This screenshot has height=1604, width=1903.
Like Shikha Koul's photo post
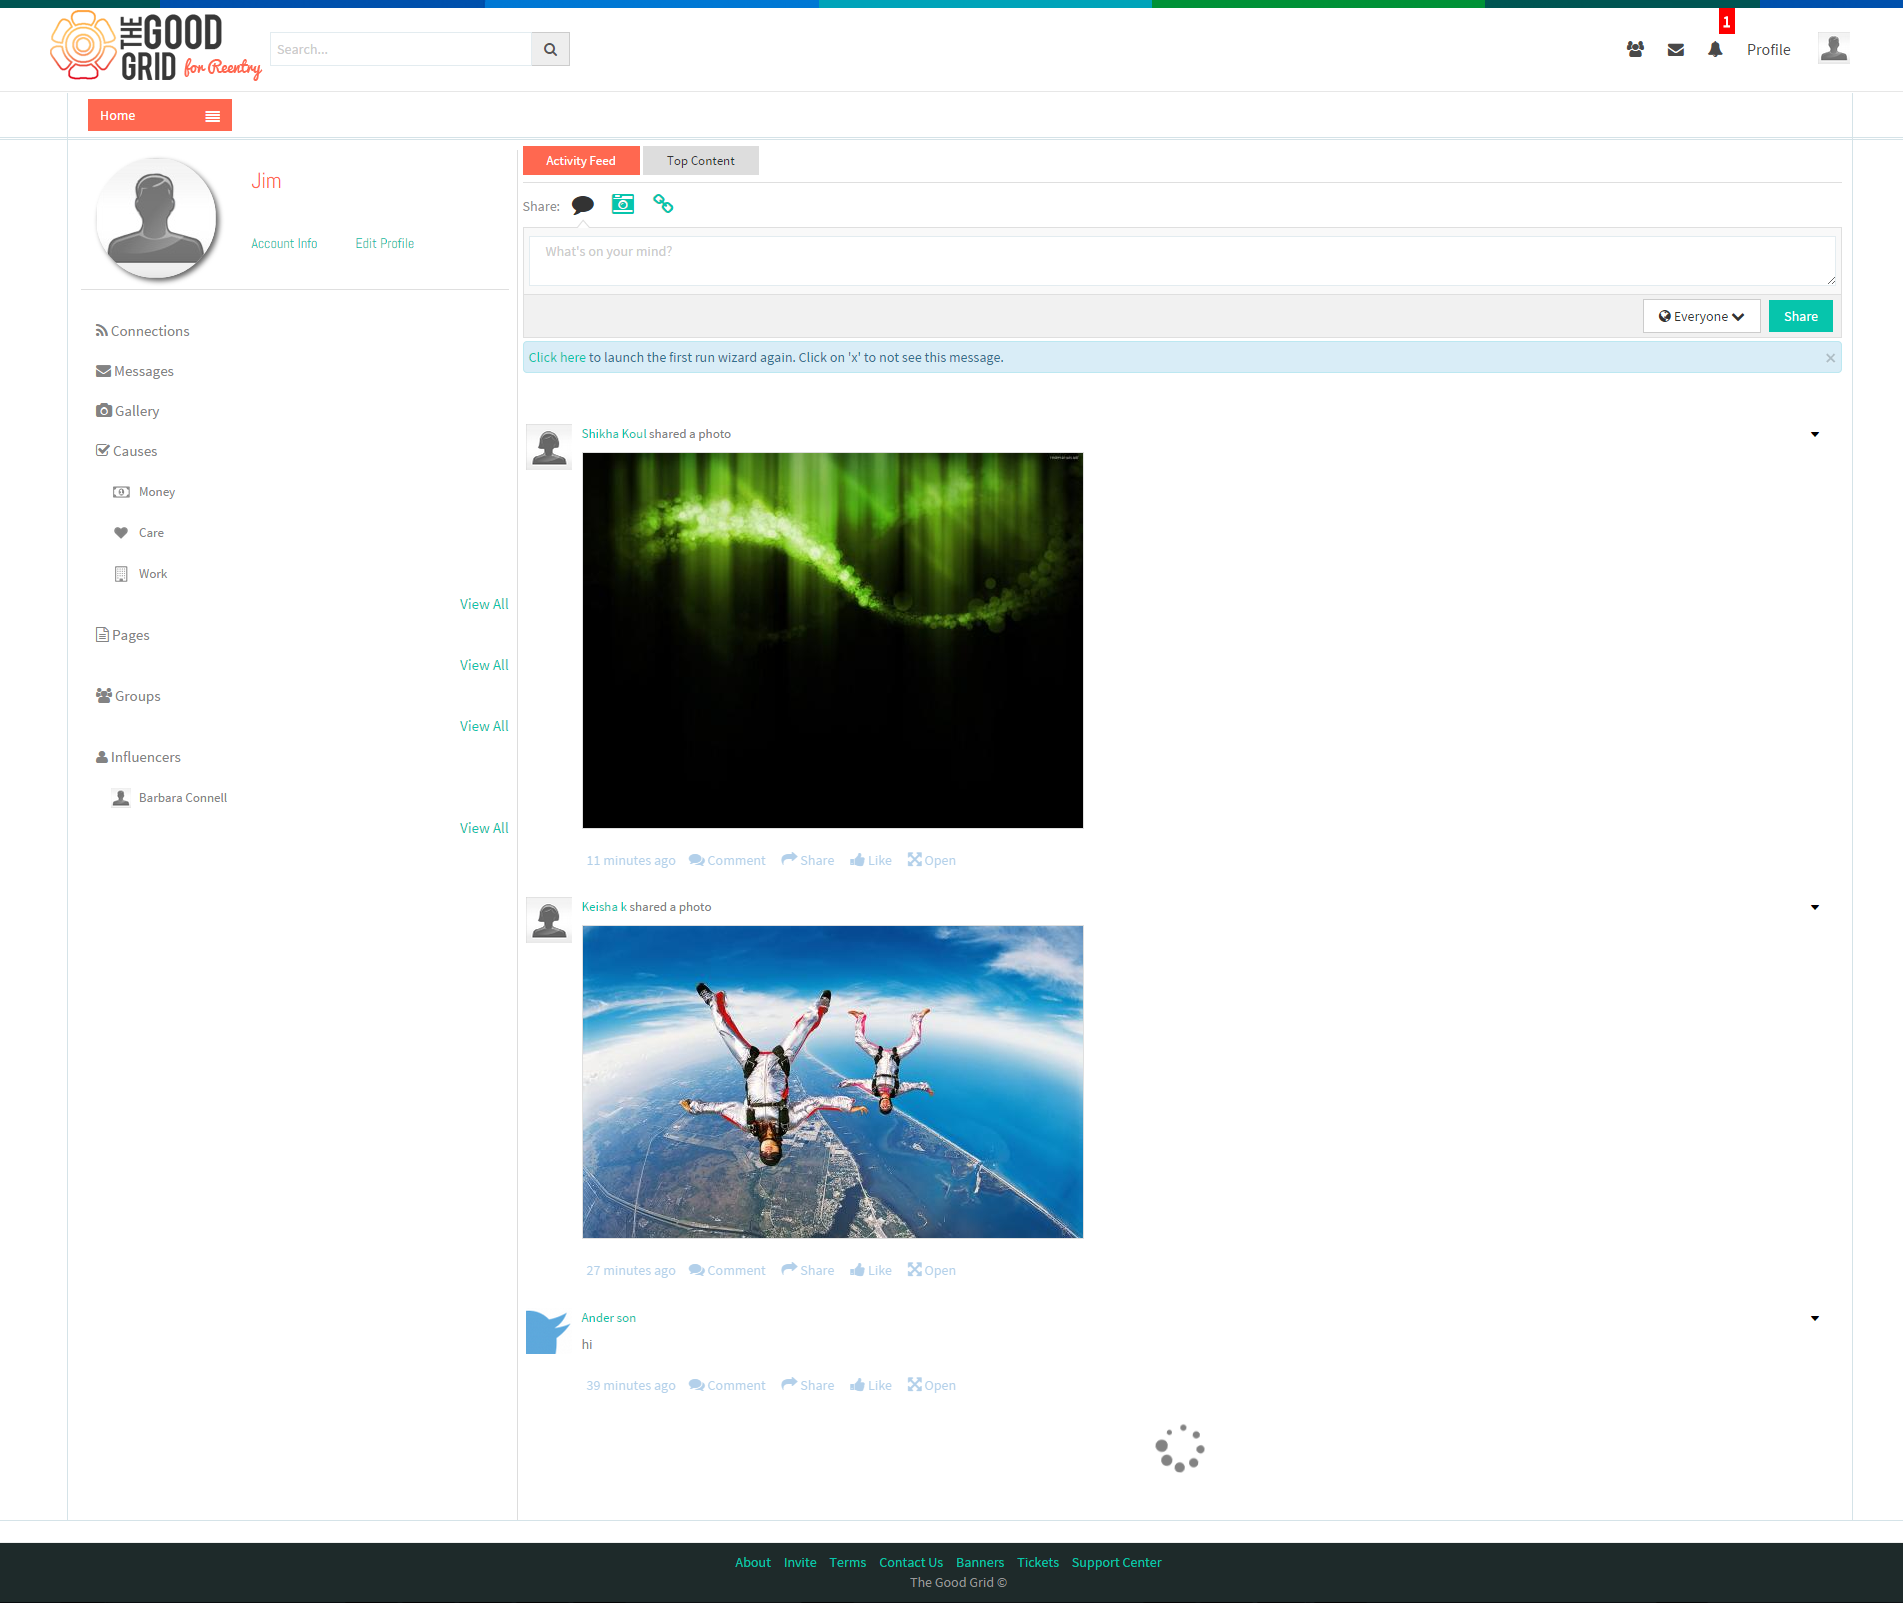click(x=871, y=860)
